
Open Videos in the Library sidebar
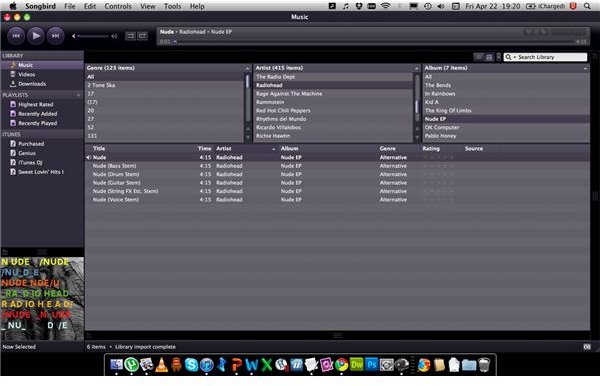click(x=42, y=74)
